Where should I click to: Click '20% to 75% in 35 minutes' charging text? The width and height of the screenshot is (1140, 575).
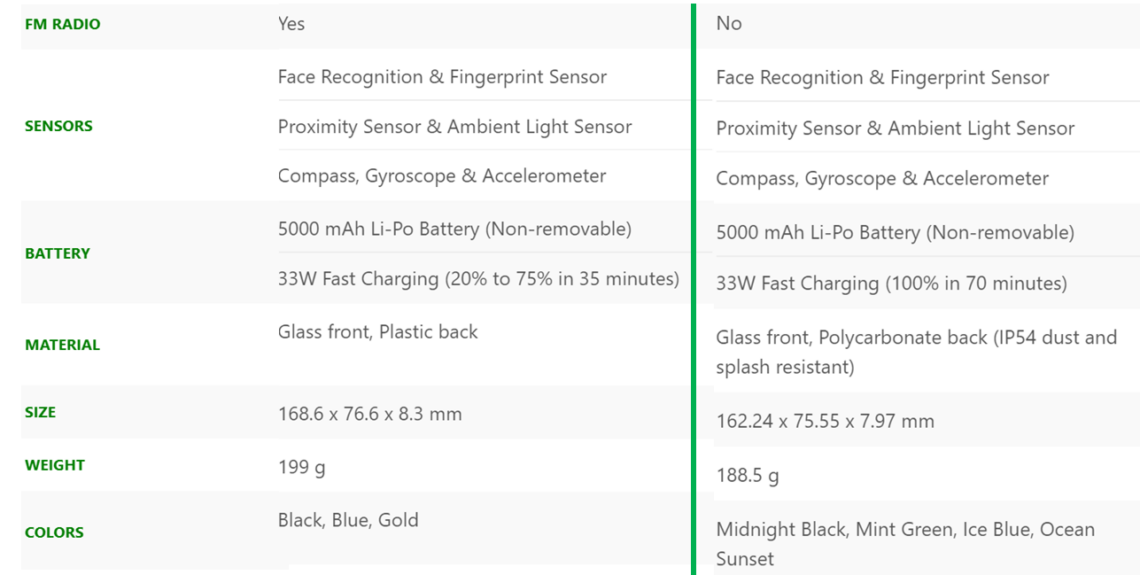tap(560, 279)
